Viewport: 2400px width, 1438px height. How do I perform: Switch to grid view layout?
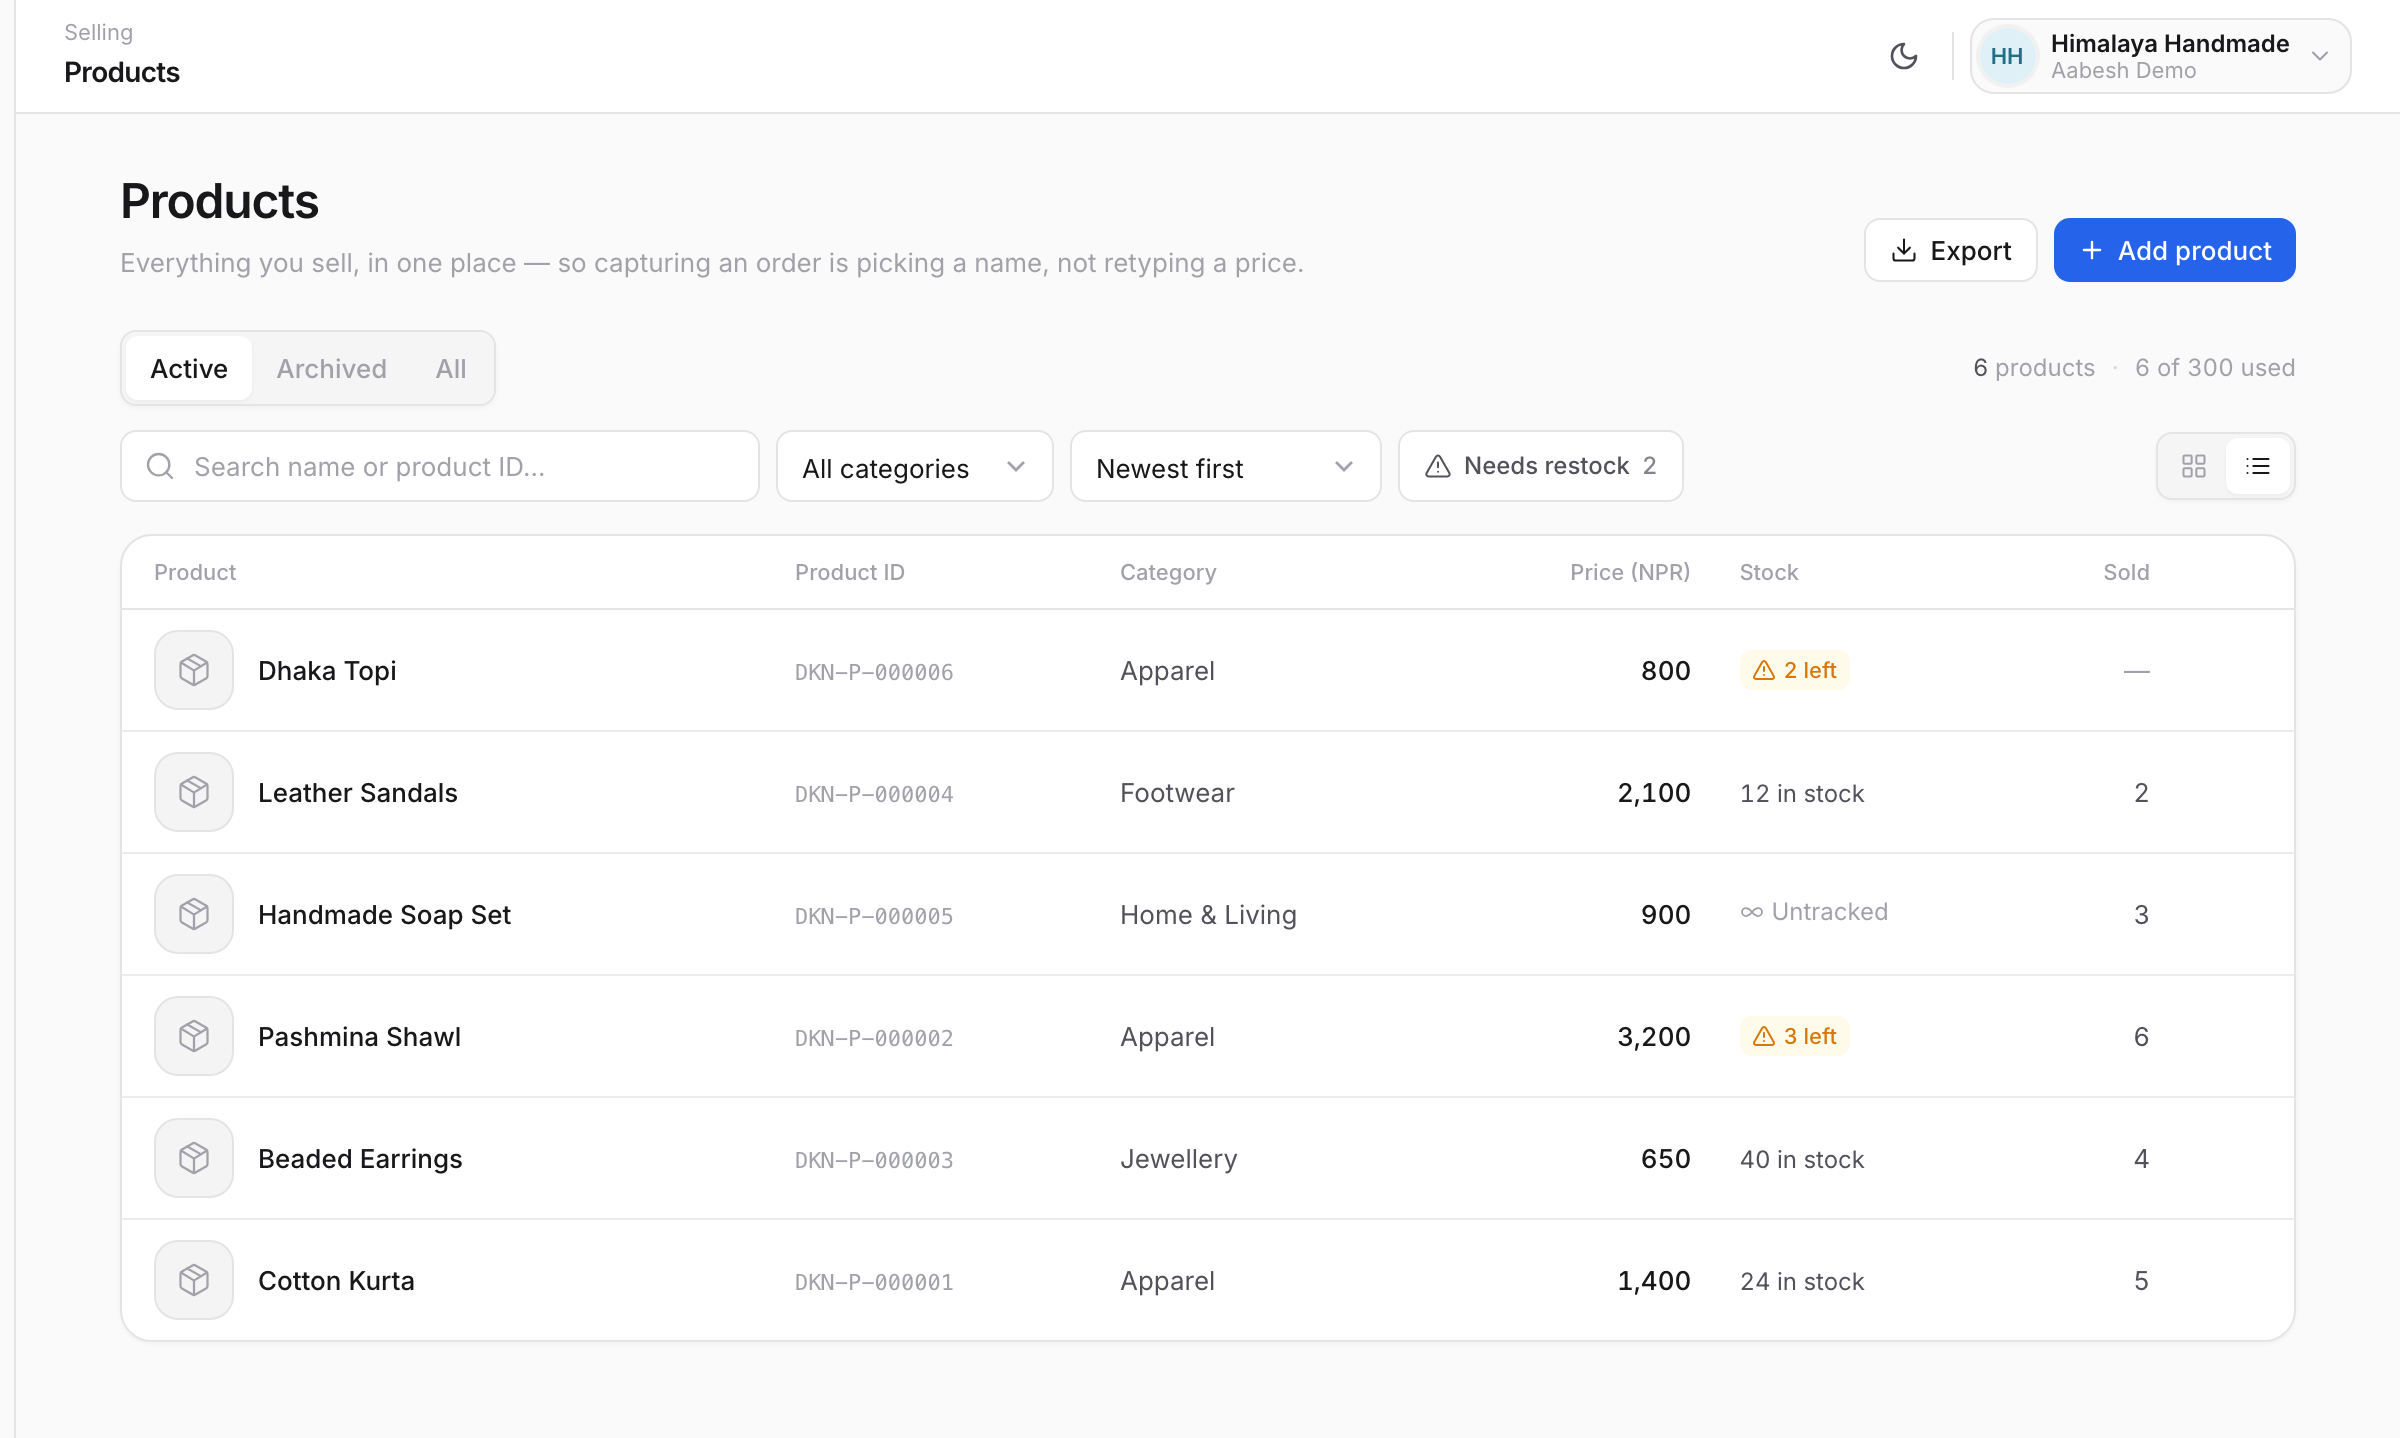pos(2194,466)
